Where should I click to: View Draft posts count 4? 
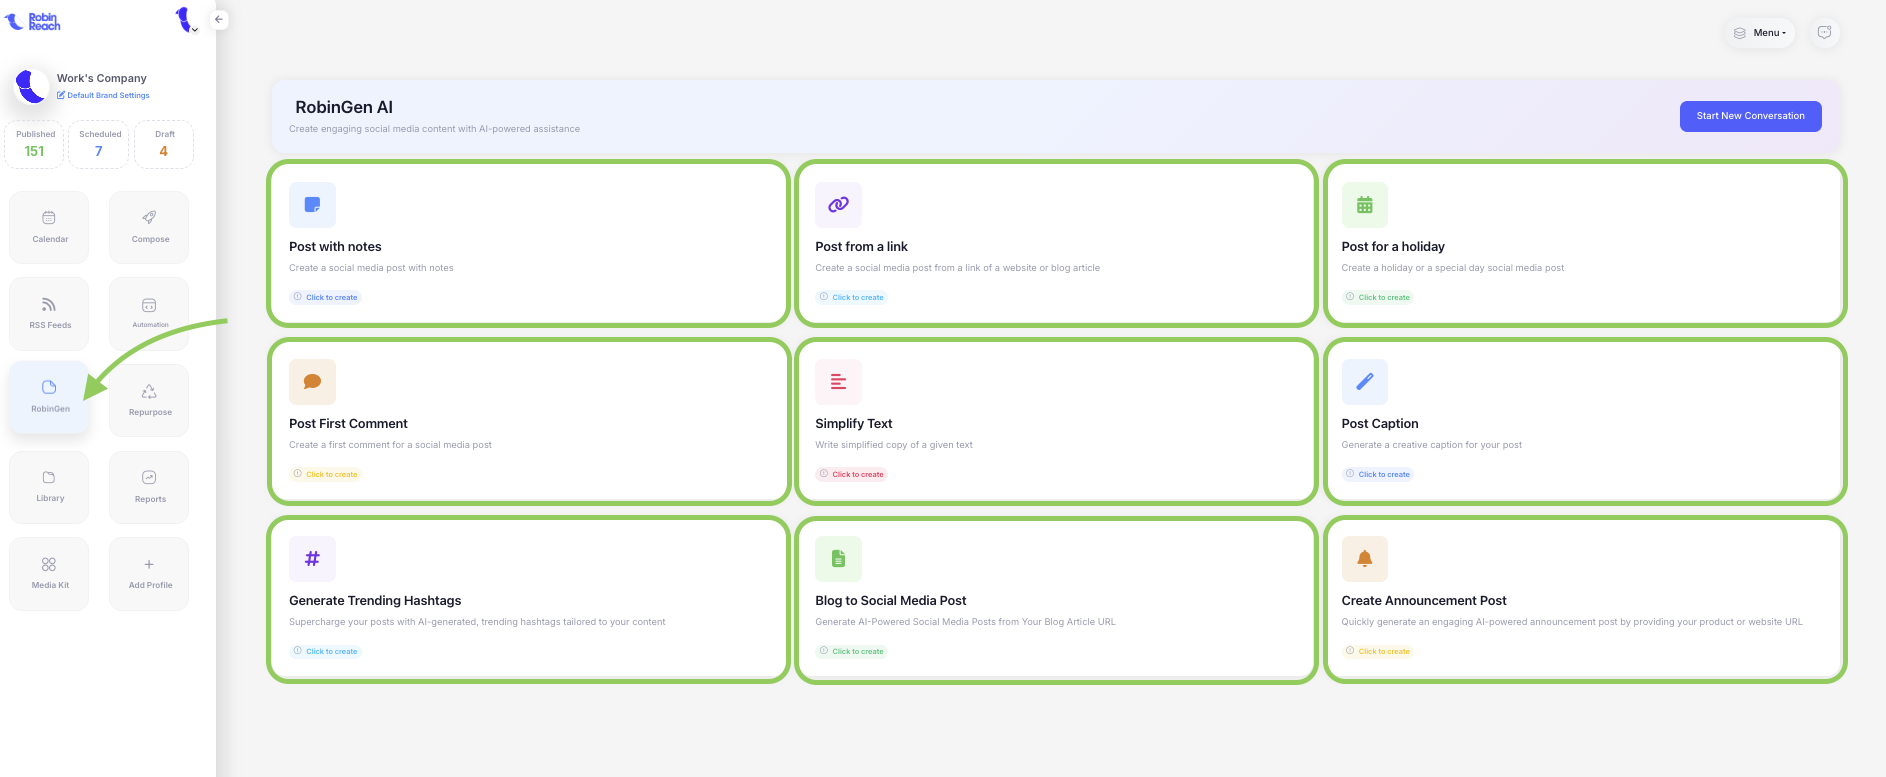164,145
